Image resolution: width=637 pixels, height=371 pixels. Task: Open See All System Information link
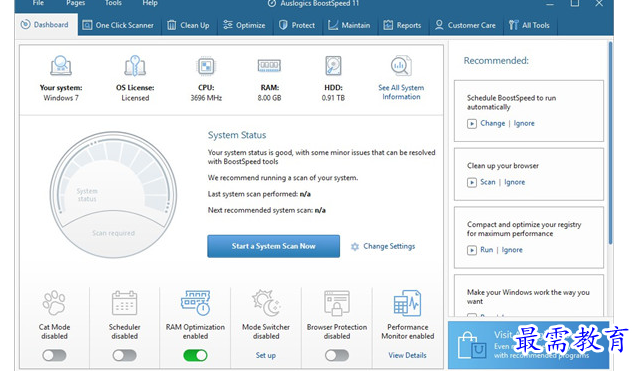pyautogui.click(x=401, y=92)
